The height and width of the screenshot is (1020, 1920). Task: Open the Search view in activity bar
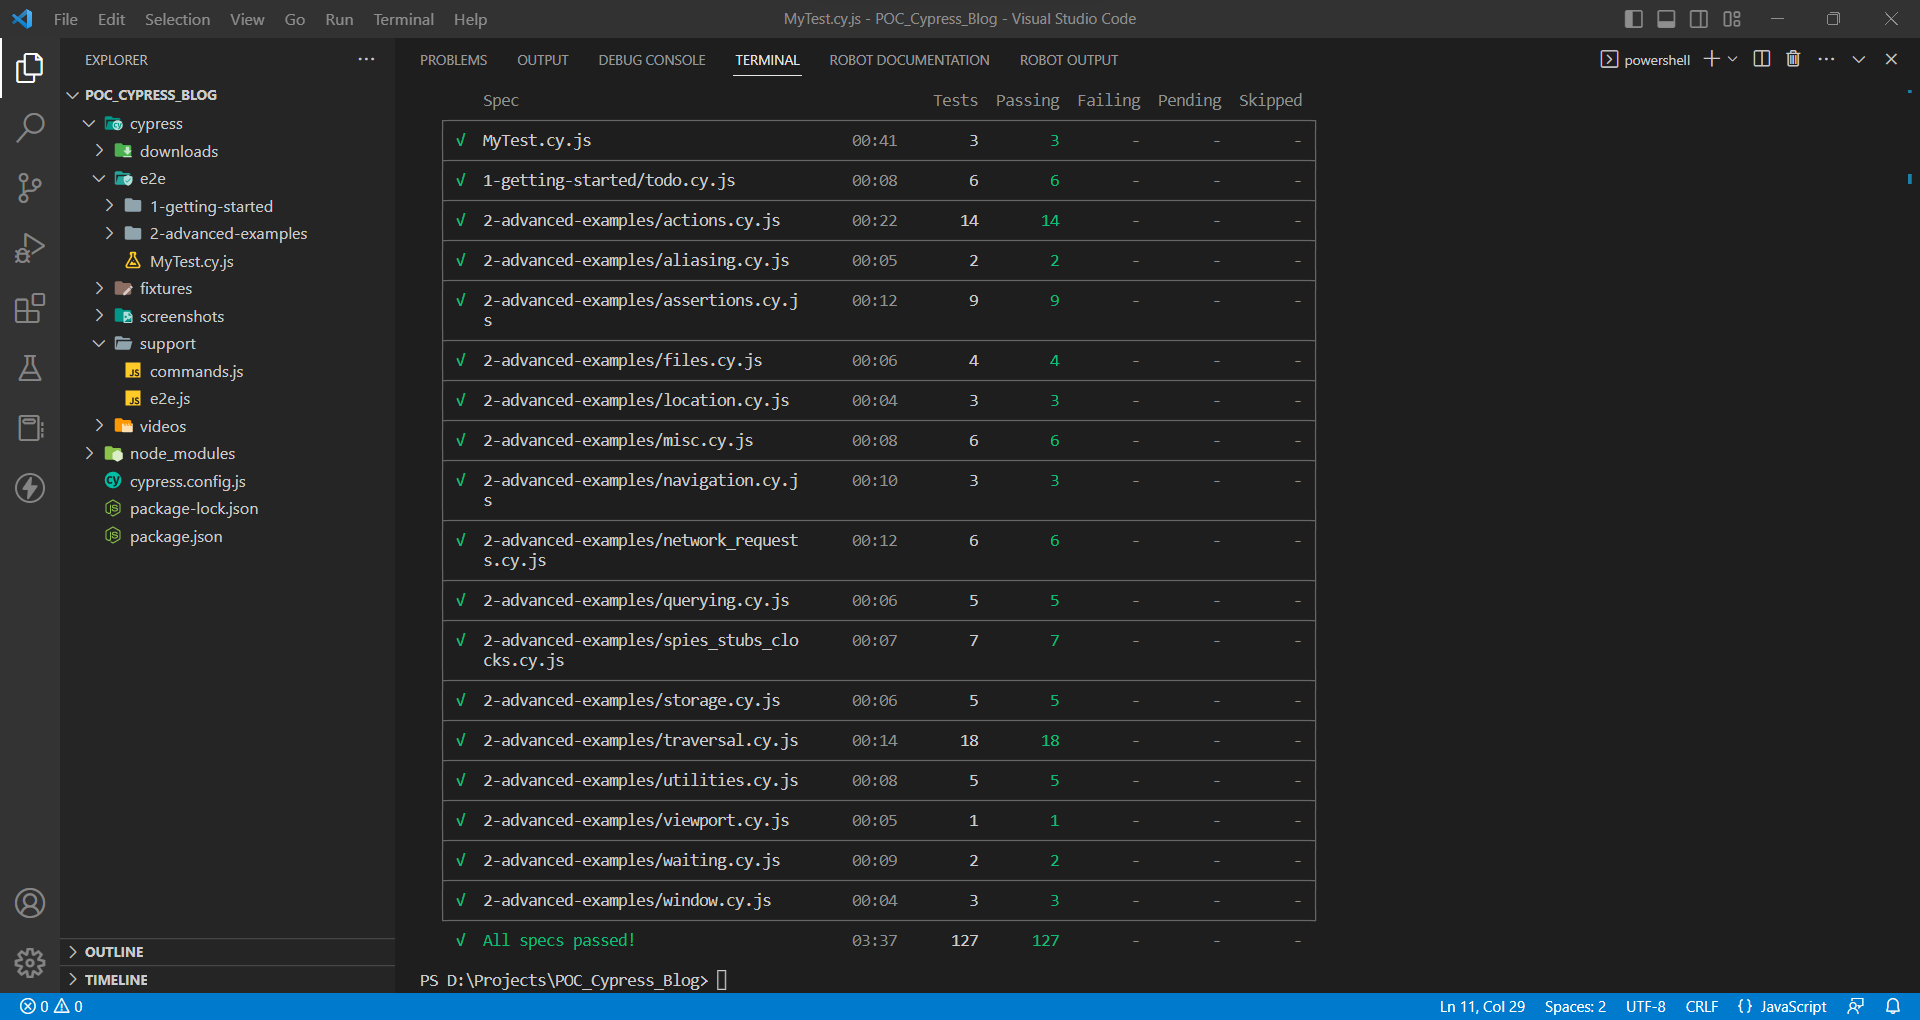[x=30, y=128]
